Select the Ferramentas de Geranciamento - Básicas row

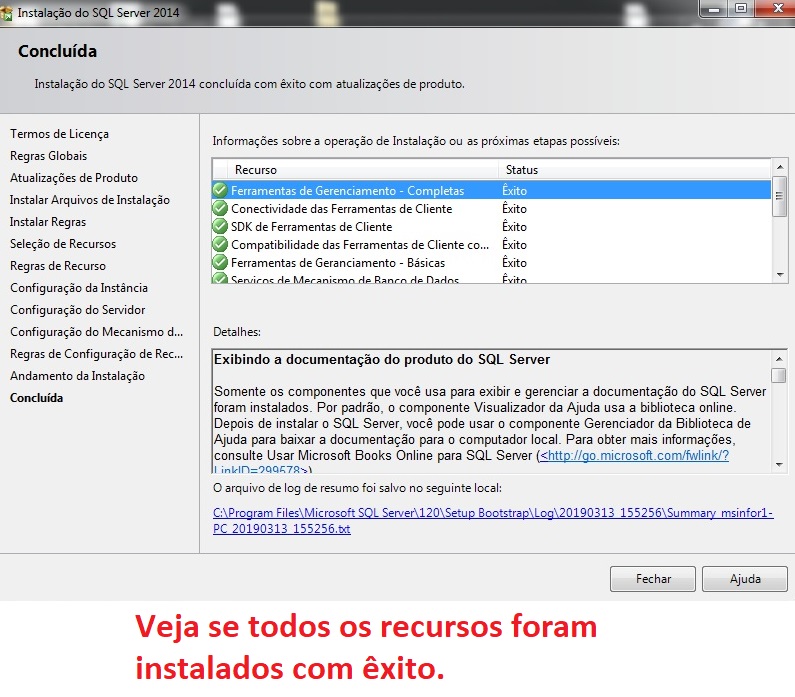tap(491, 263)
